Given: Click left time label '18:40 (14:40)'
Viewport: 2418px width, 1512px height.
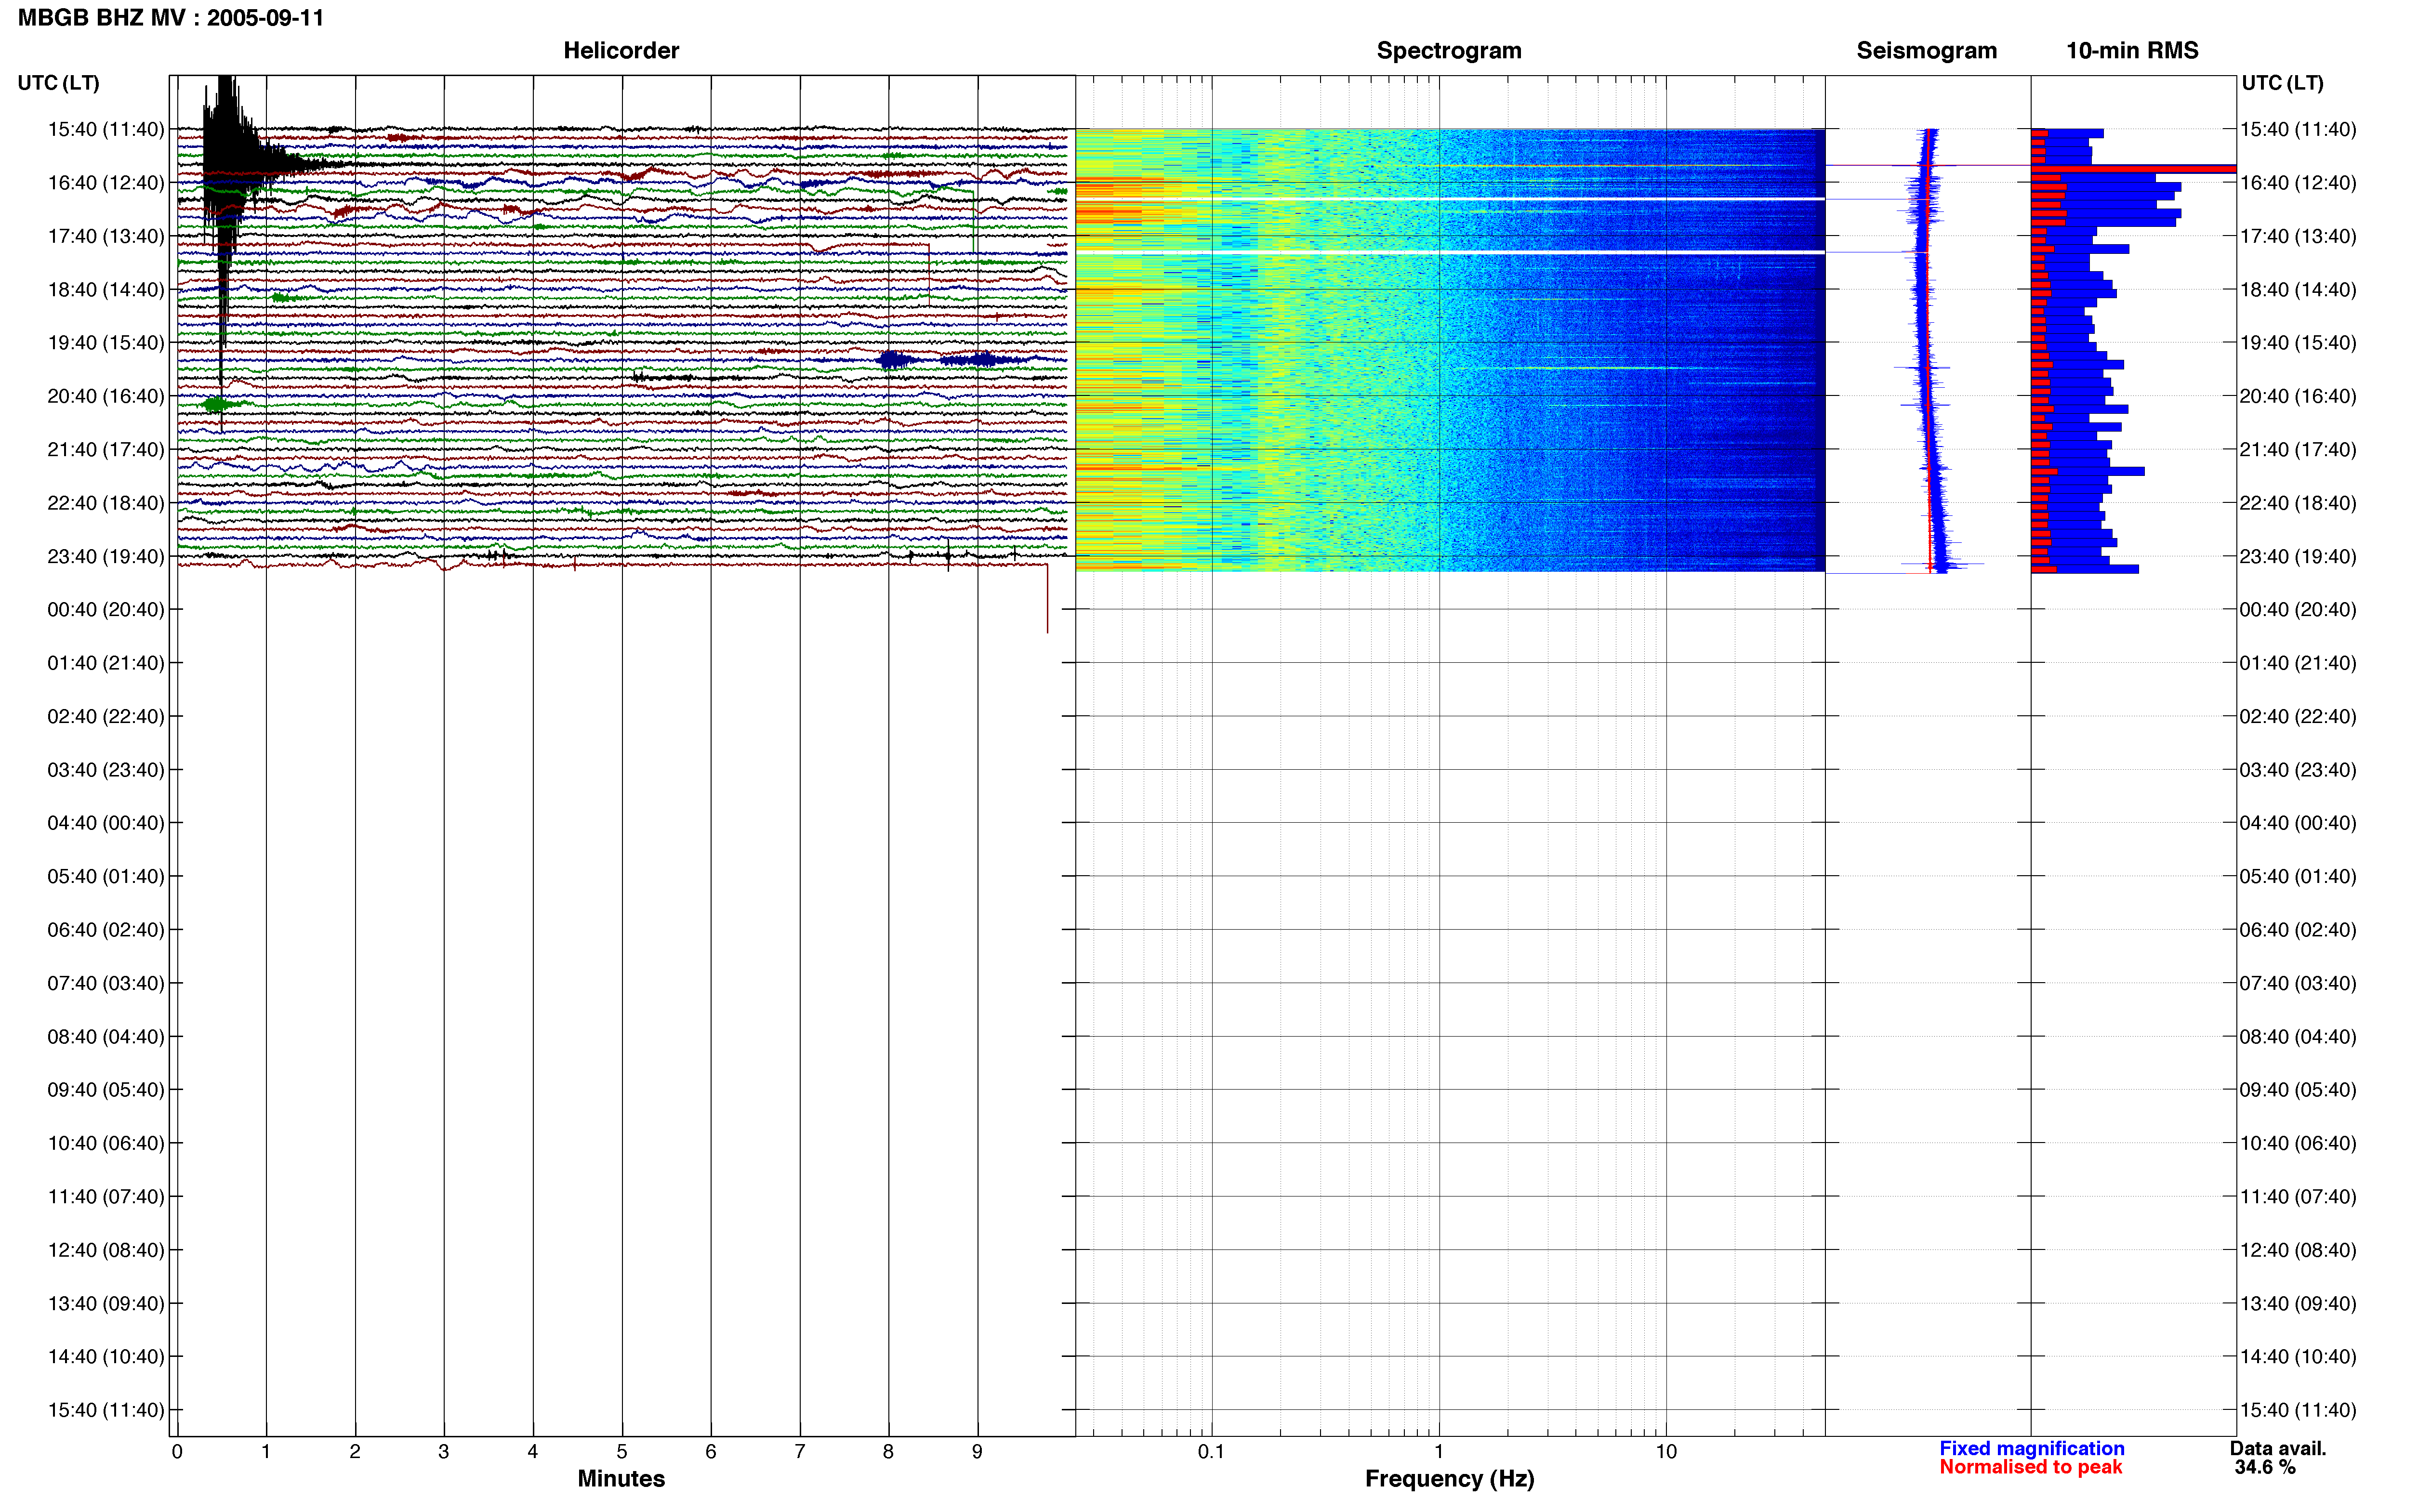Looking at the screenshot, I should 106,289.
